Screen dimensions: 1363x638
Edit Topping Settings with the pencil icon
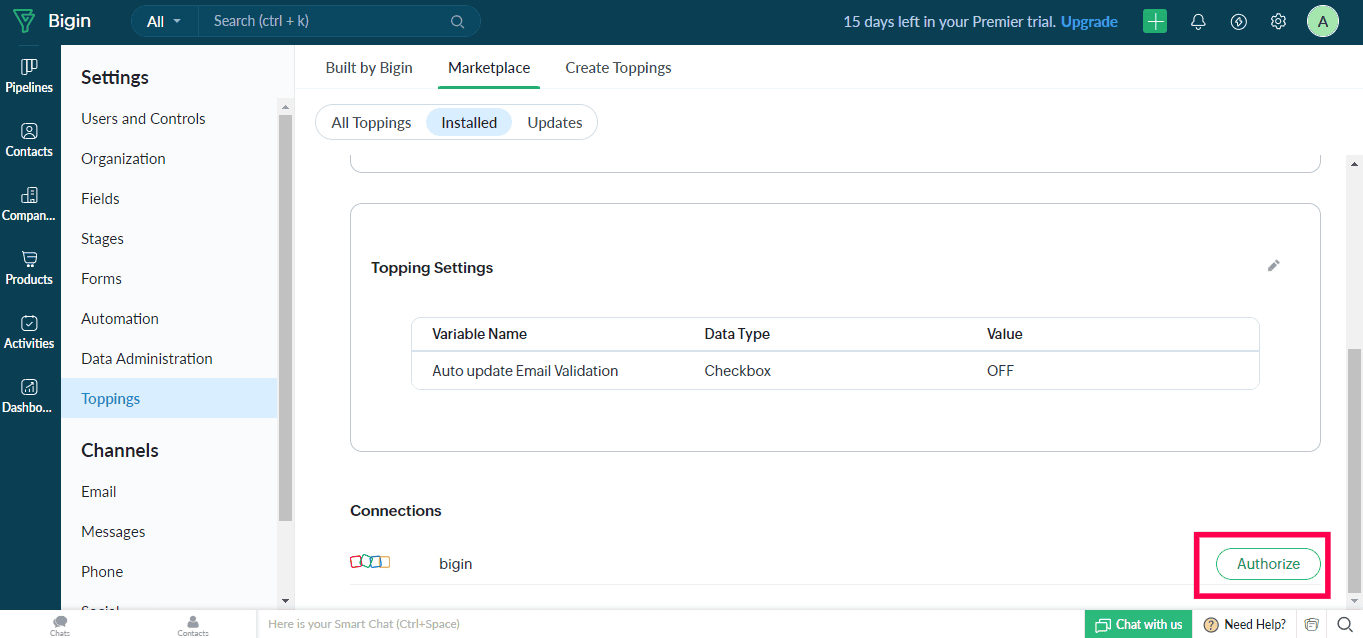pyautogui.click(x=1273, y=266)
